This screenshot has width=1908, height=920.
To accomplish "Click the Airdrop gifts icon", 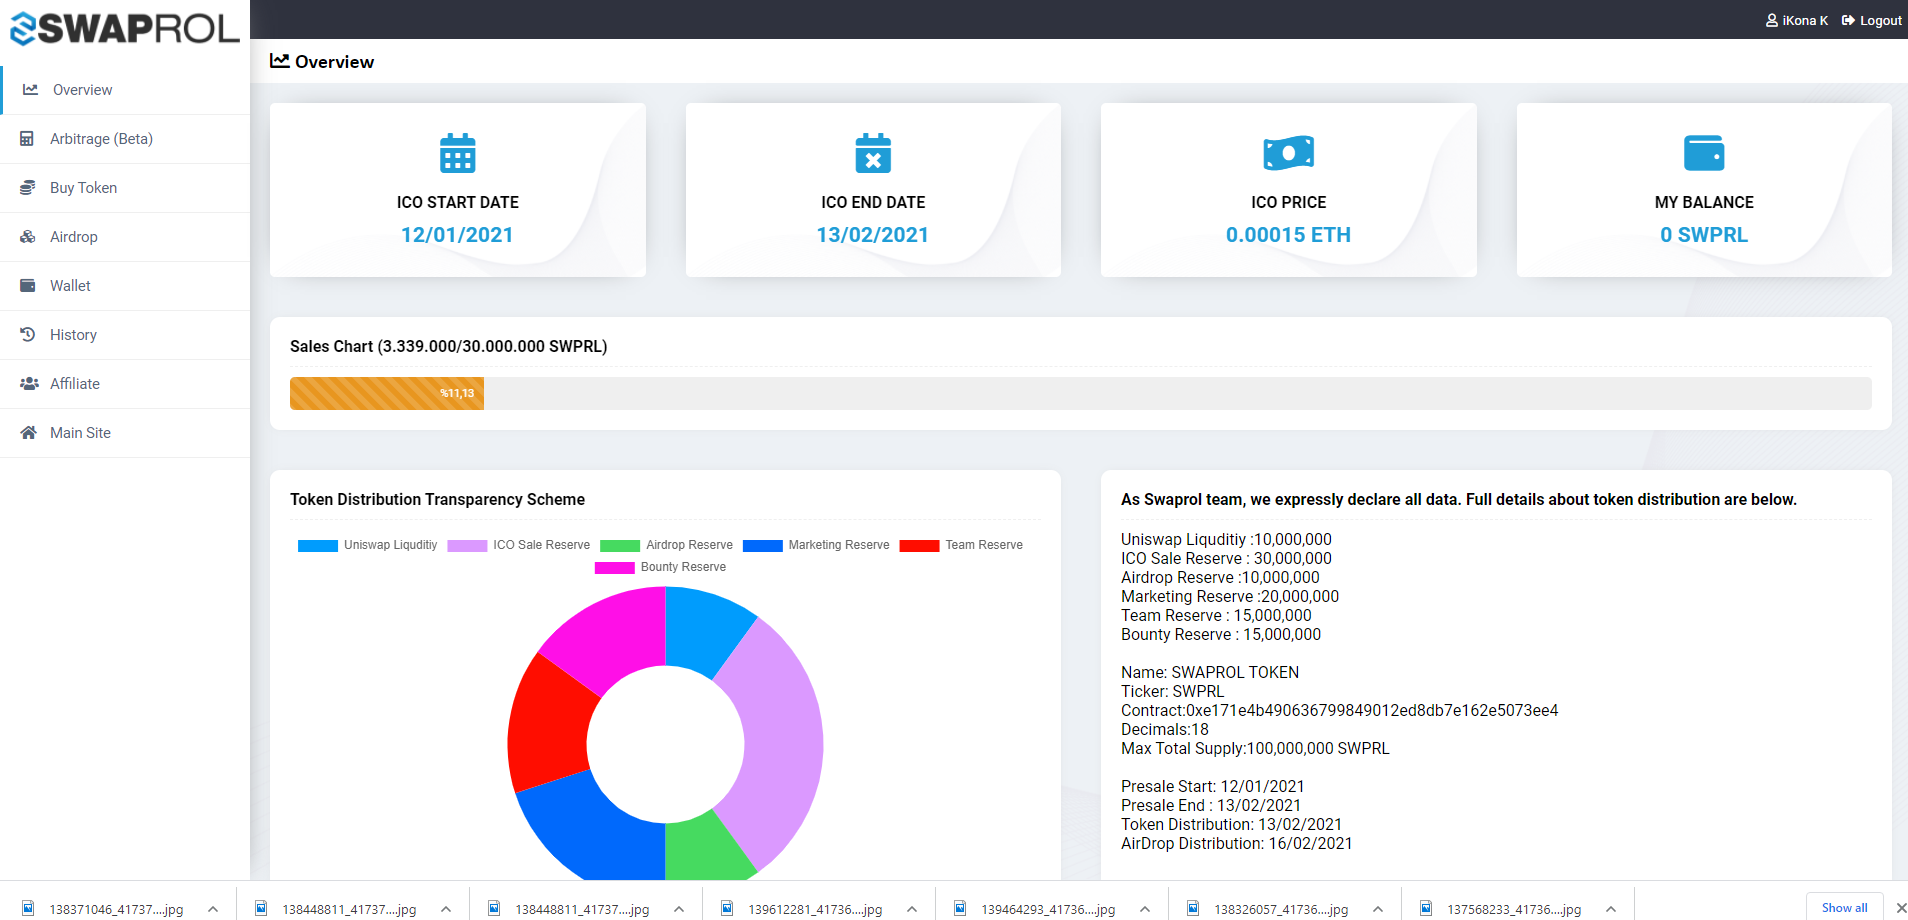I will tap(28, 237).
